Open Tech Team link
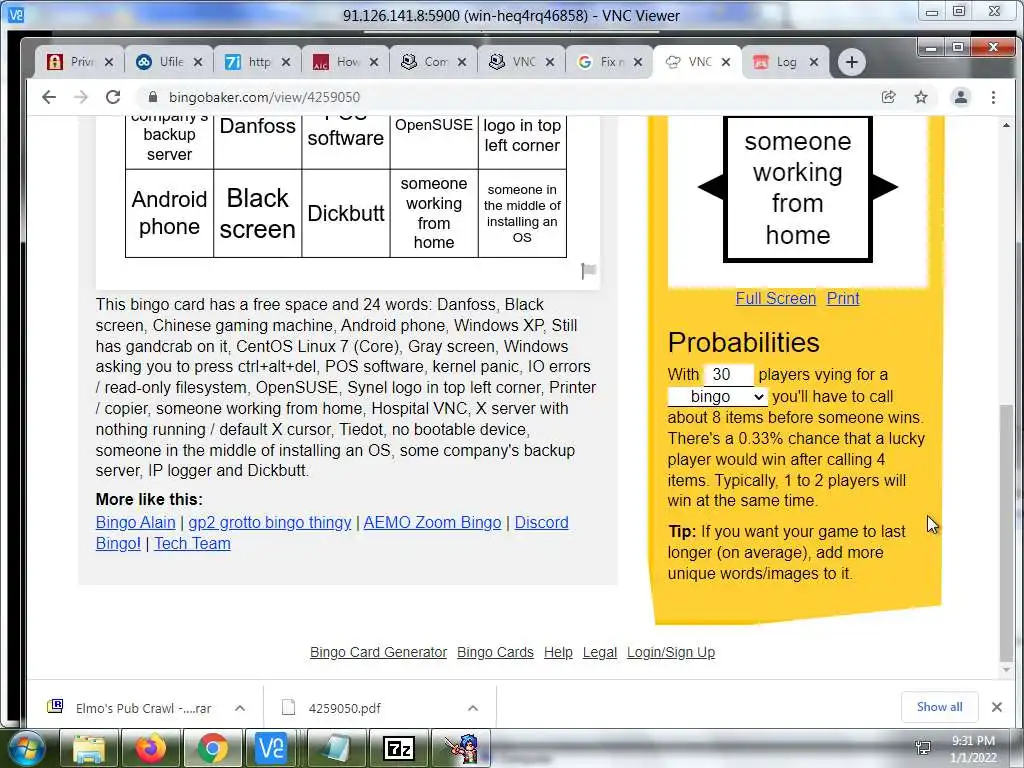The height and width of the screenshot is (768, 1024). click(x=192, y=543)
